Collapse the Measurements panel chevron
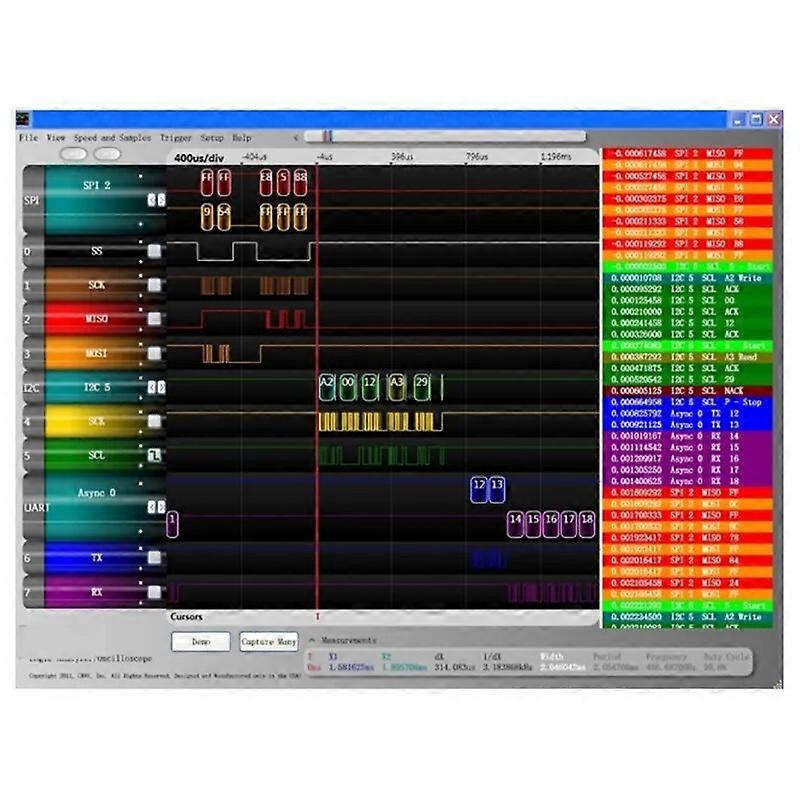This screenshot has height=800, width=800. click(x=311, y=640)
